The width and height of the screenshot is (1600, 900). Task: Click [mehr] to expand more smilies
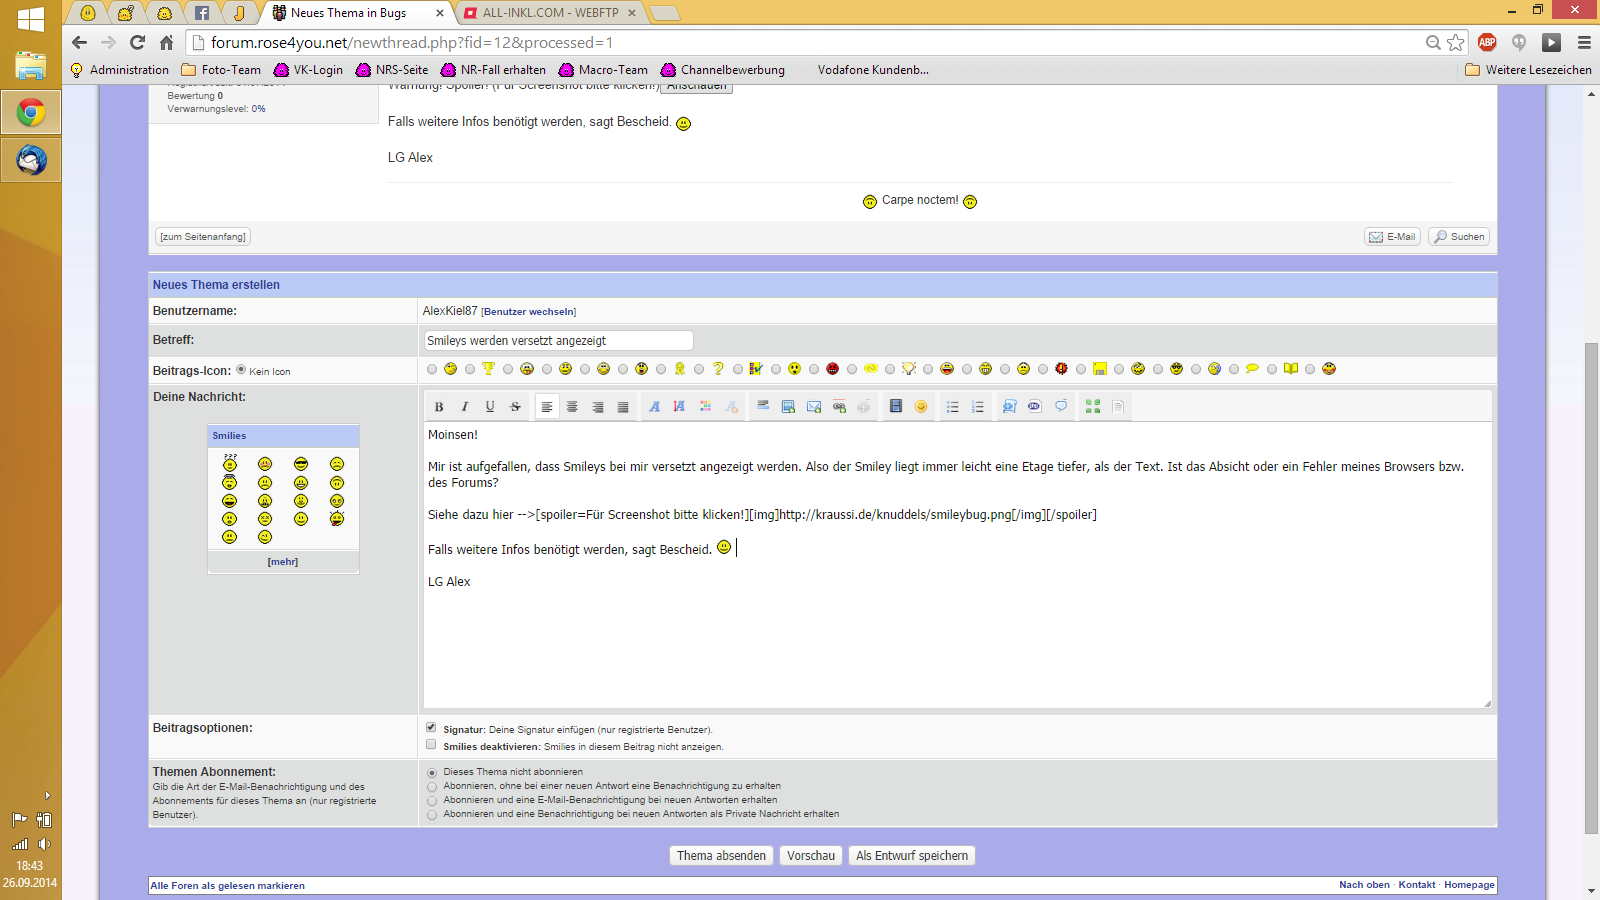pos(283,561)
